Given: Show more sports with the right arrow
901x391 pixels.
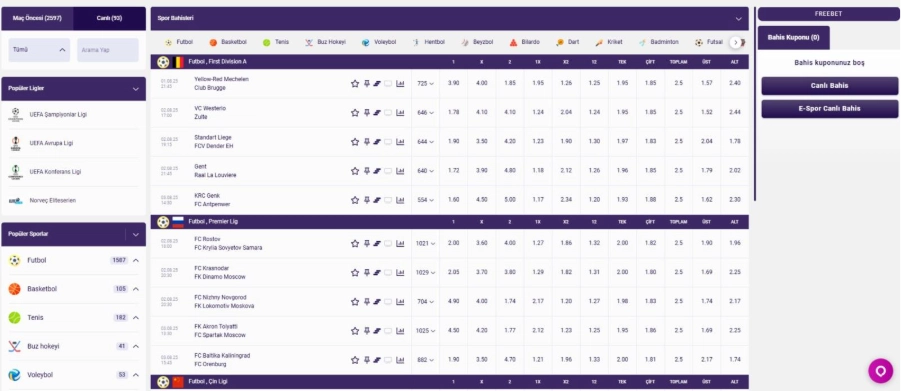Looking at the screenshot, I should [x=735, y=43].
